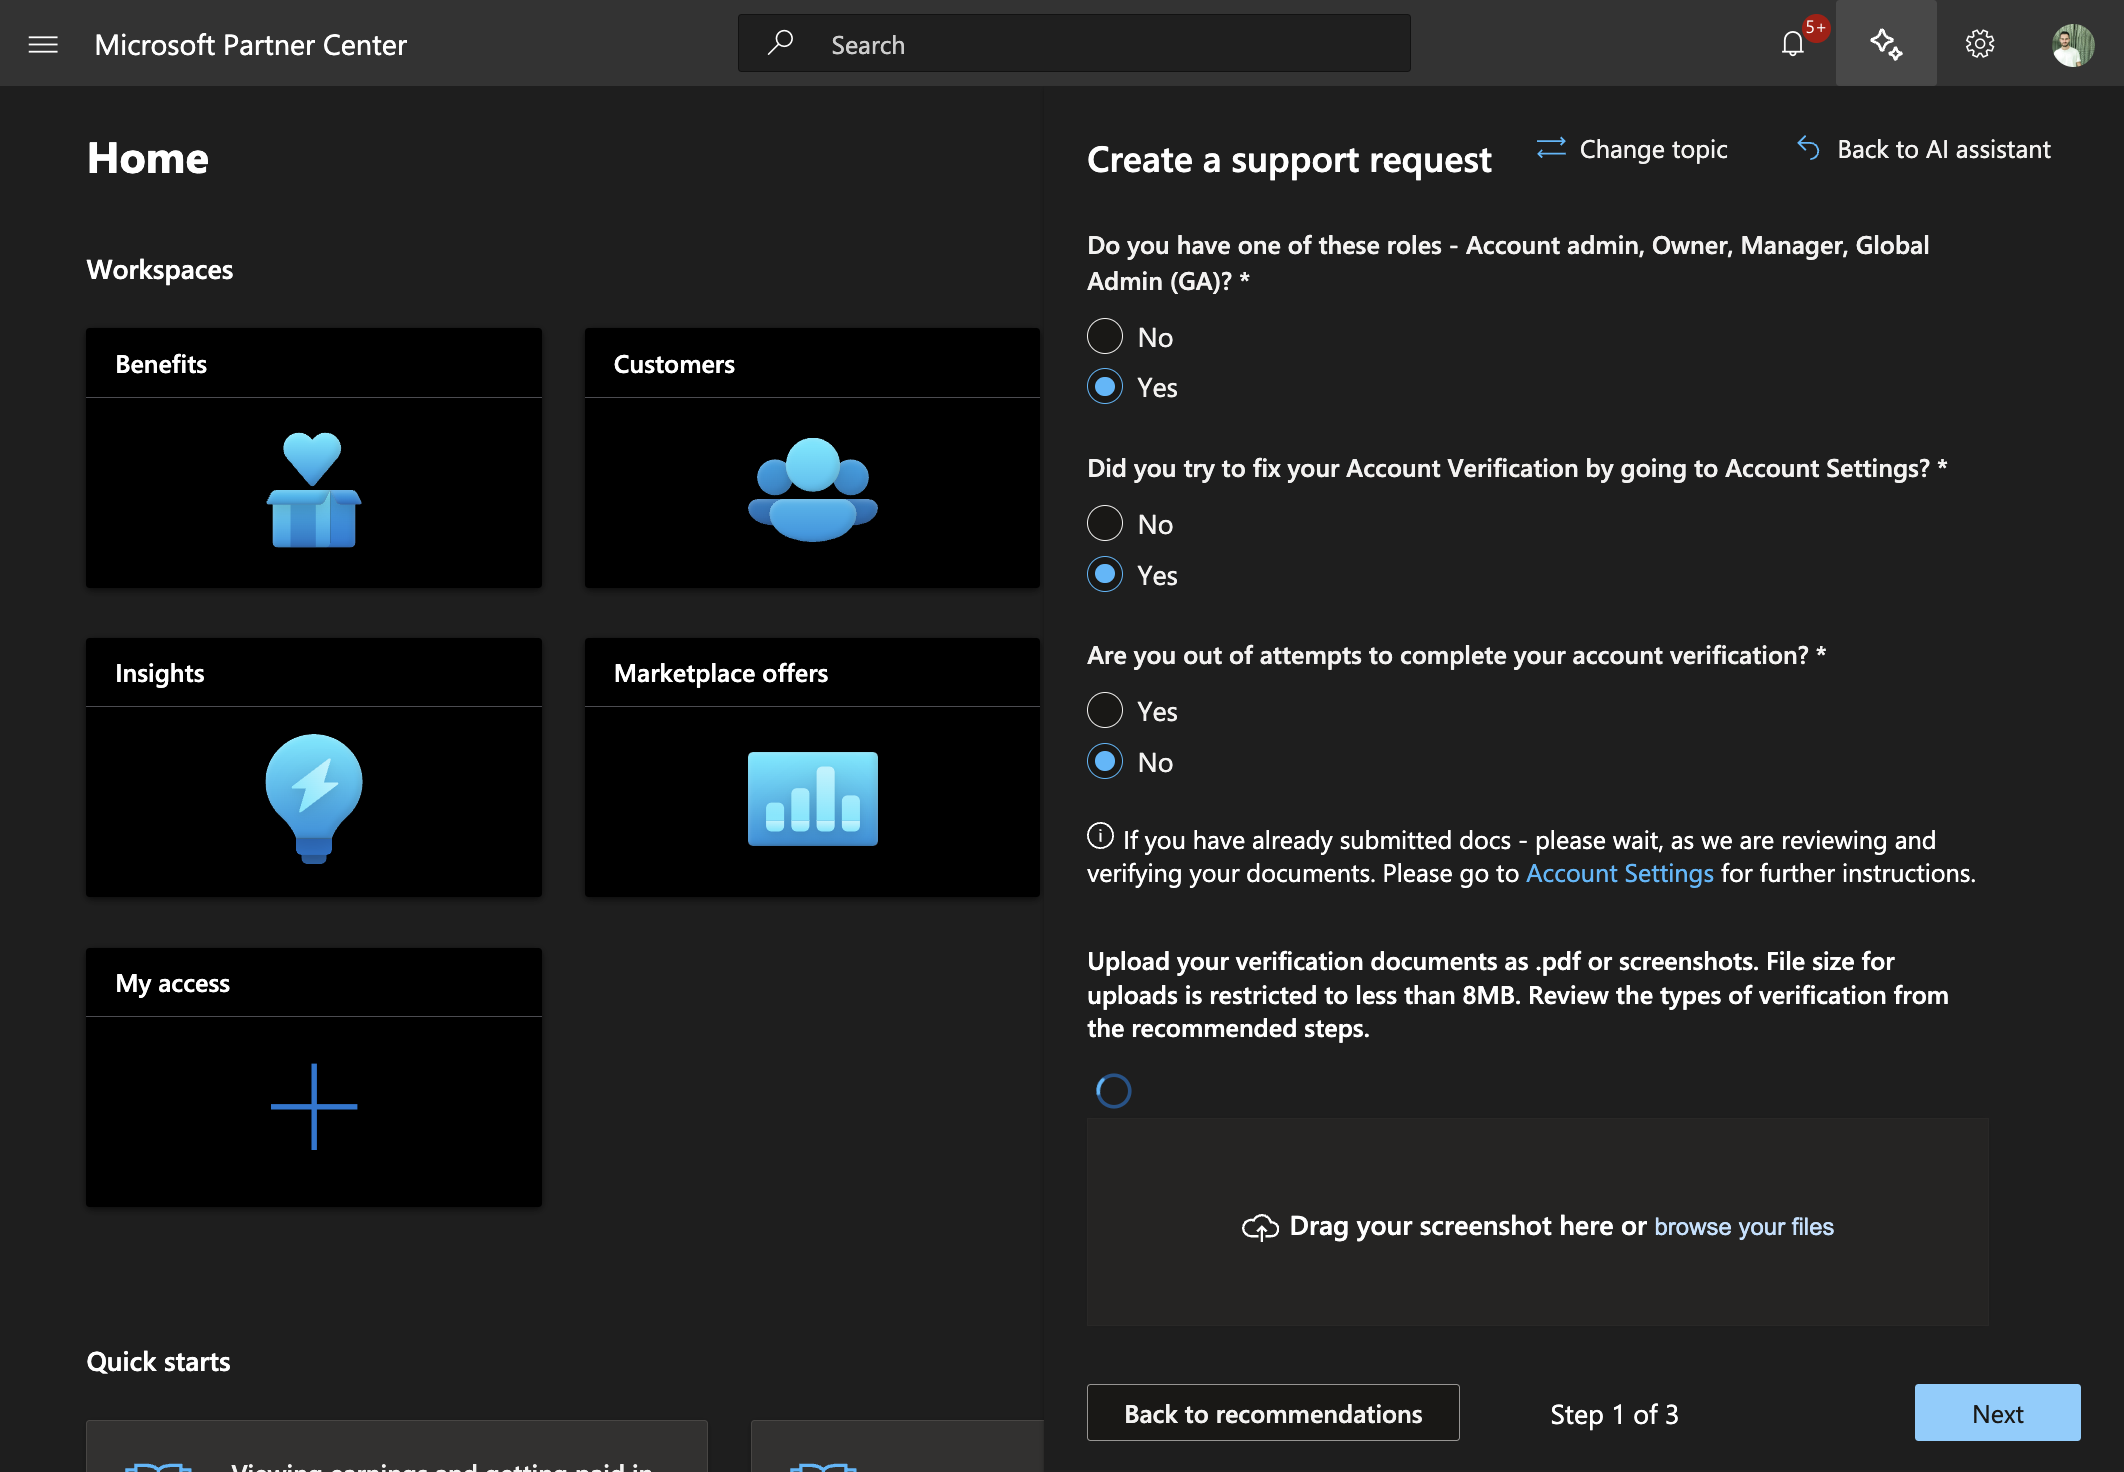Open the My access workspace title
Viewport: 2124px width, 1472px height.
[x=172, y=983]
